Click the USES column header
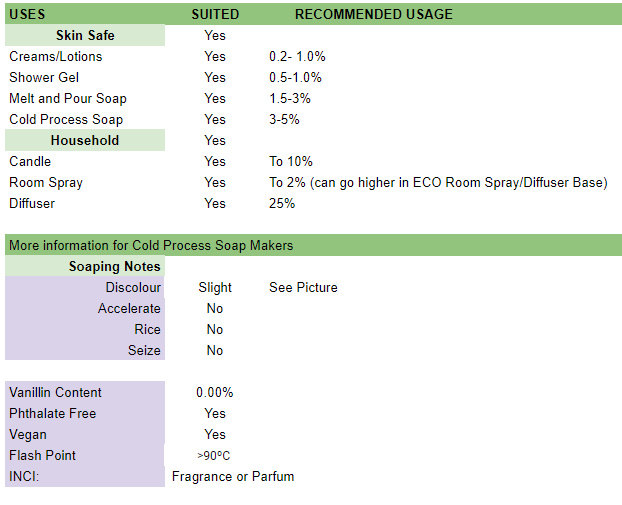Viewport: 622px width, 505px height. coord(28,14)
